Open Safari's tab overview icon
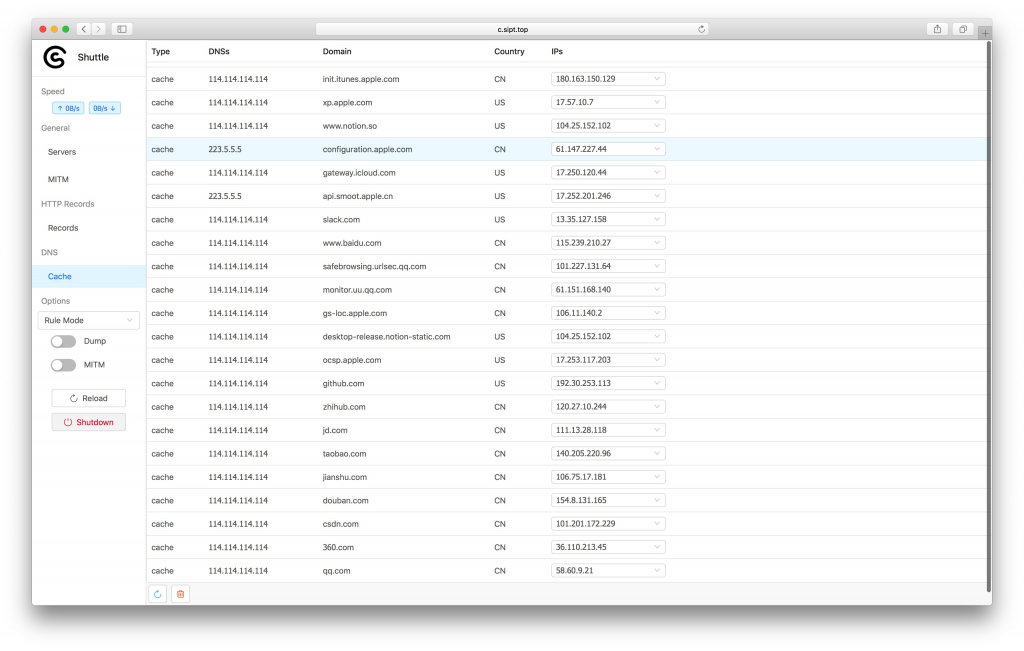 tap(963, 29)
